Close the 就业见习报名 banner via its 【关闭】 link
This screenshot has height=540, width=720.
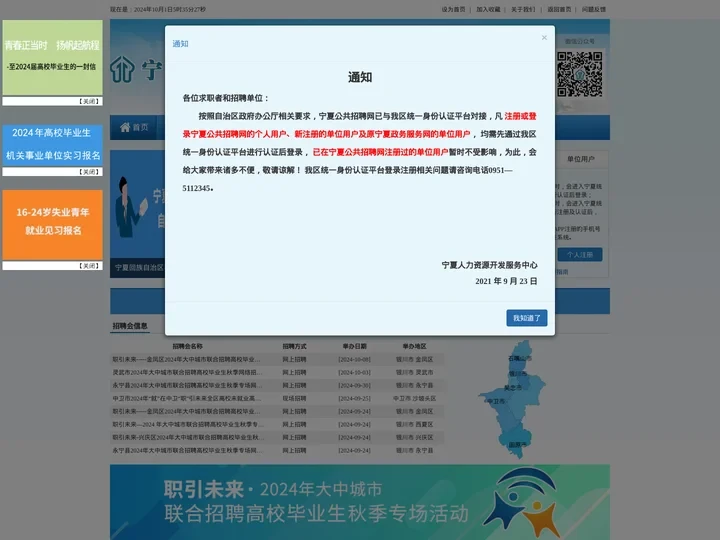click(x=89, y=266)
